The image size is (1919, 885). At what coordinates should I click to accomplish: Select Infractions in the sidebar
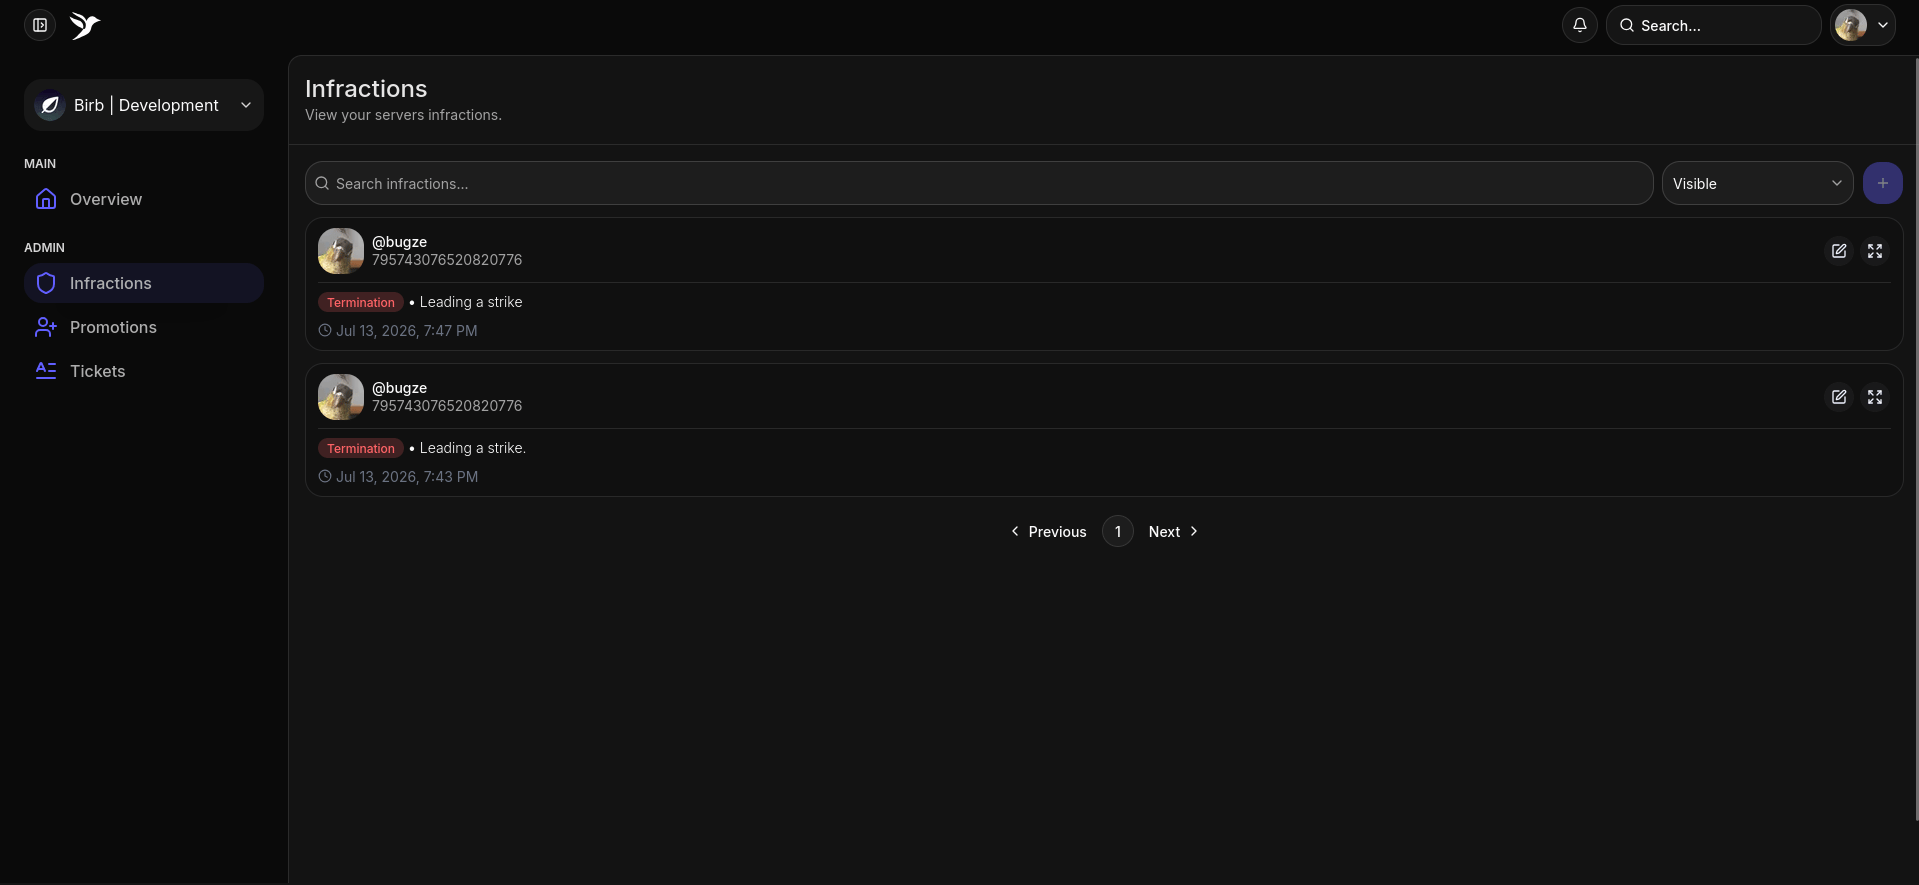[144, 283]
